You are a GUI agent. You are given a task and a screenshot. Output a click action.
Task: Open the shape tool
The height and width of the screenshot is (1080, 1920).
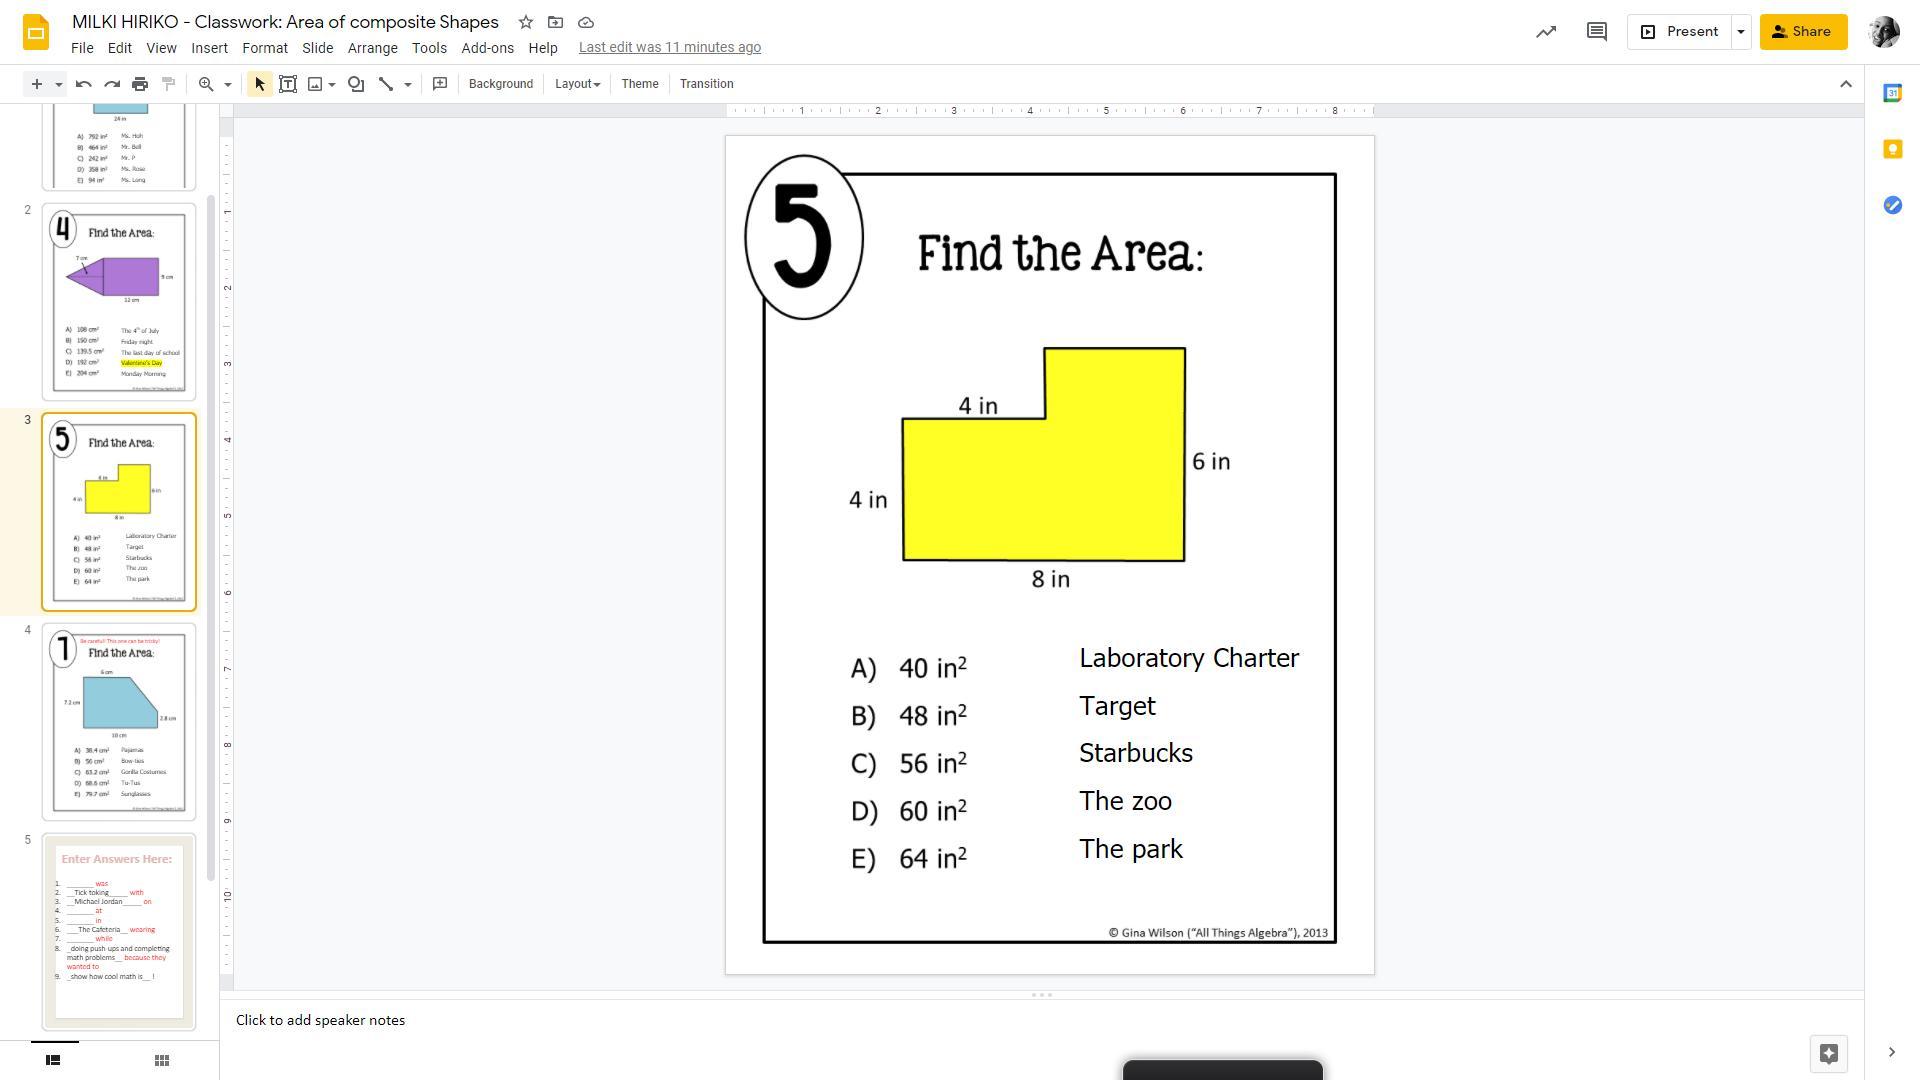356,84
